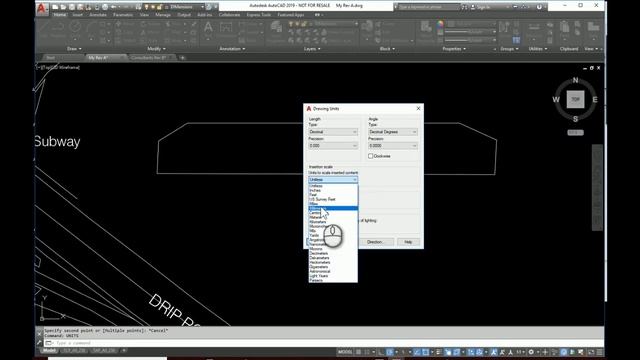Click the TOP face of the ViewCube
Screen dimensions: 640x360
pos(575,99)
